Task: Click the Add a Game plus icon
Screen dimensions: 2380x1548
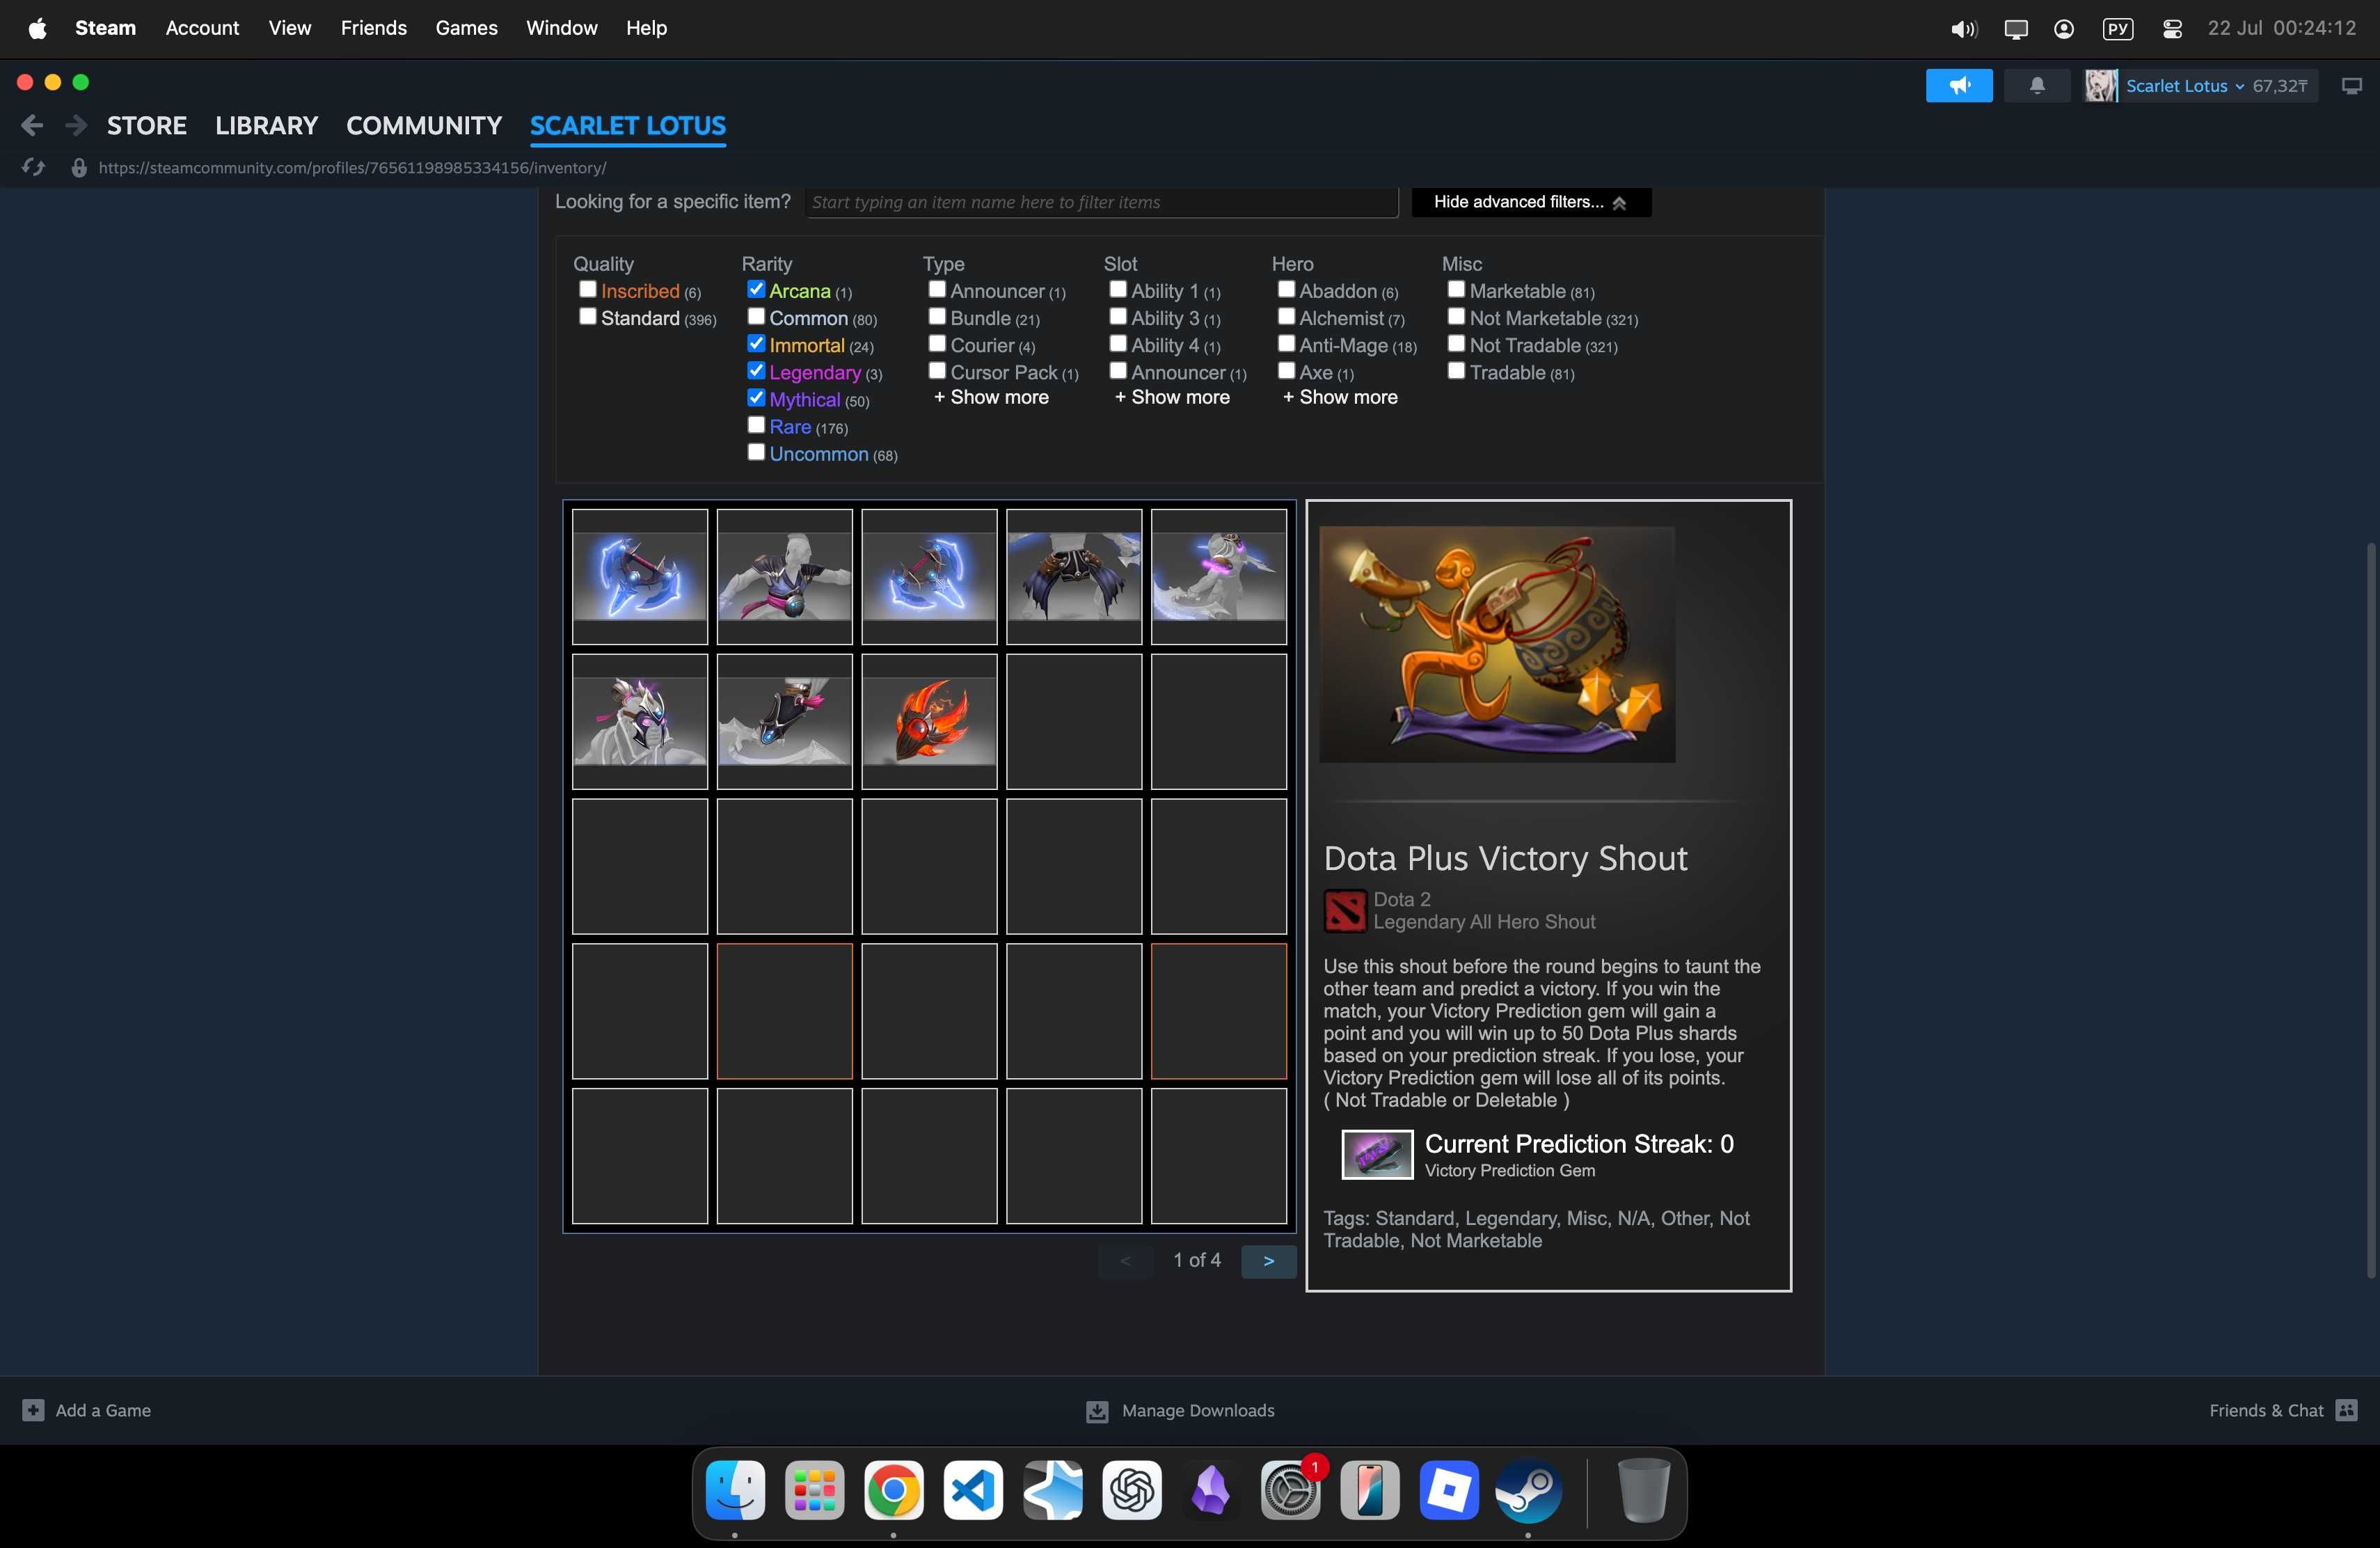Action: point(33,1410)
